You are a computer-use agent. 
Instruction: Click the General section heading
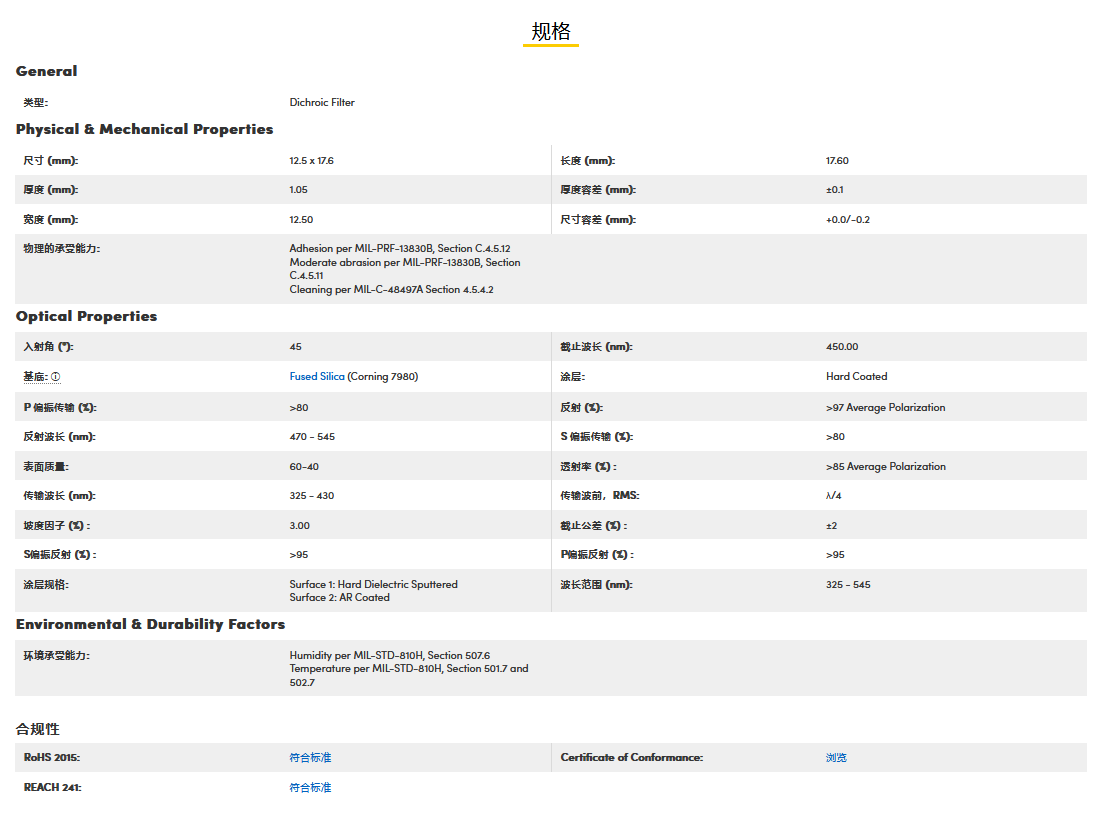click(46, 71)
